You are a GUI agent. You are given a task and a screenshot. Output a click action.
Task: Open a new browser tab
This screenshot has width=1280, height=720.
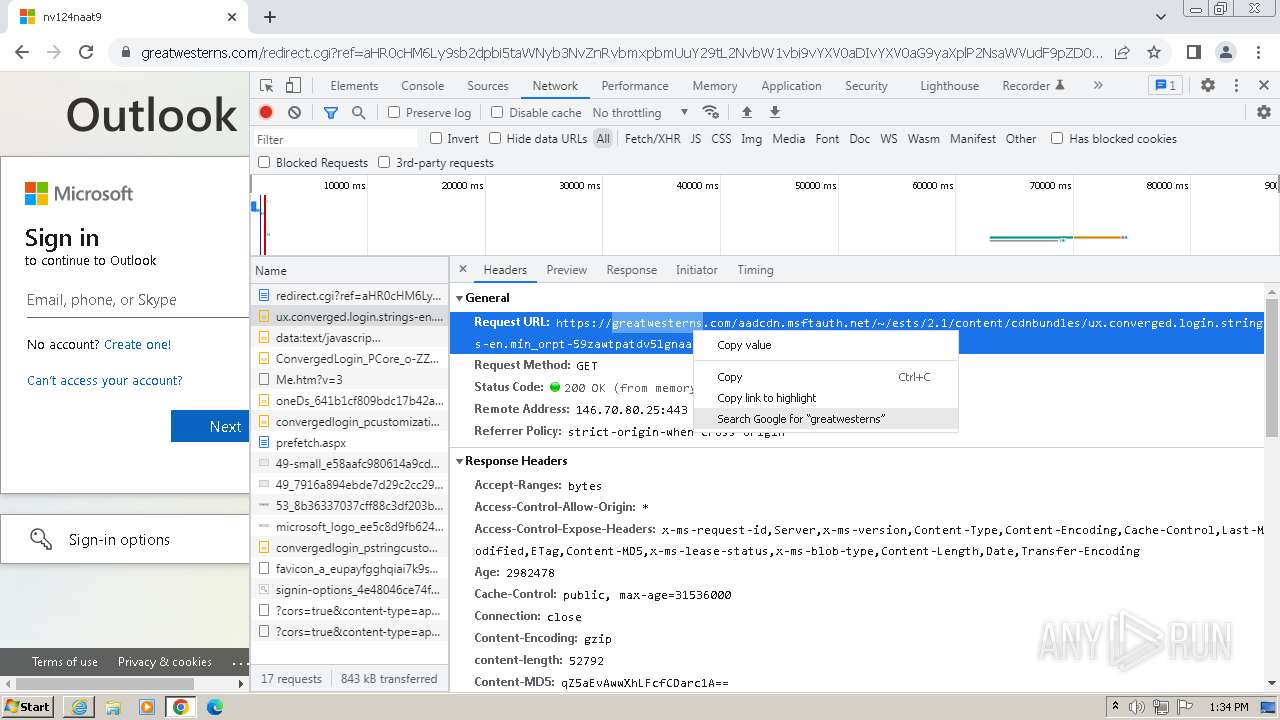270,17
